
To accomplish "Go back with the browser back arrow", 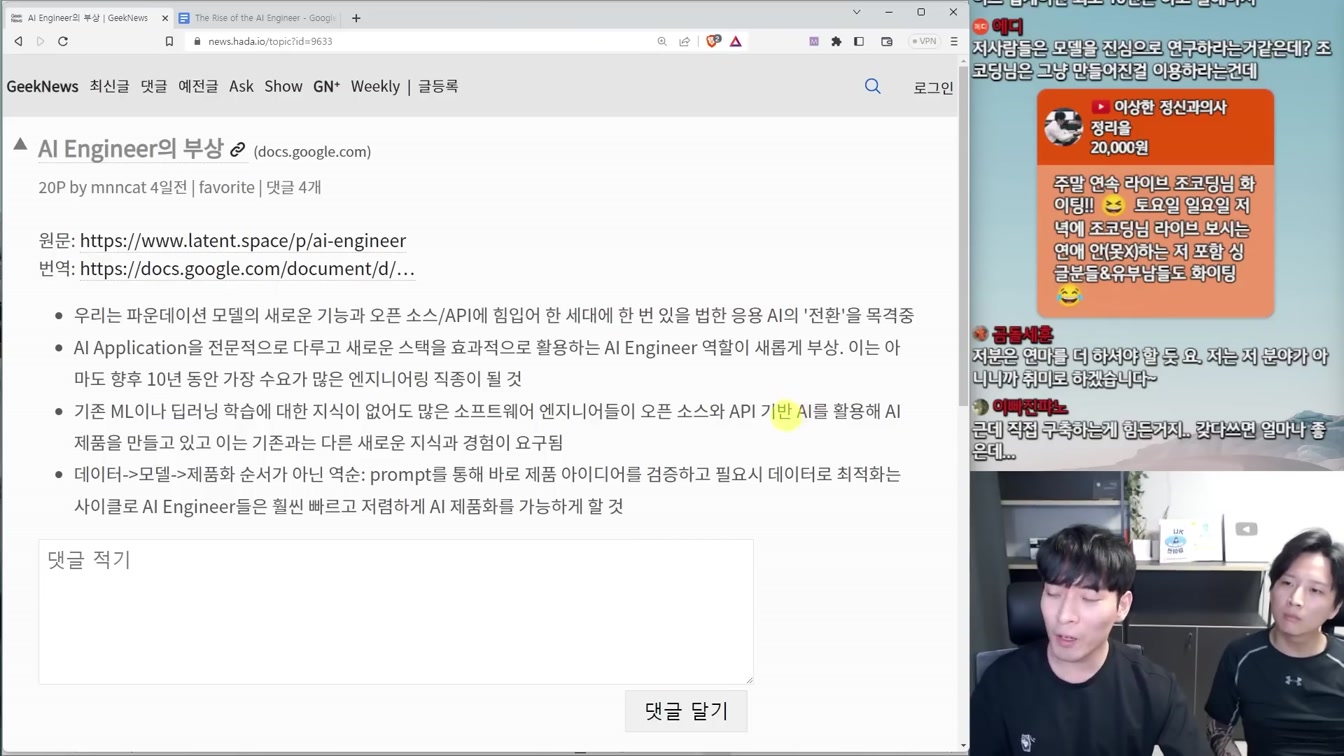I will (x=18, y=41).
